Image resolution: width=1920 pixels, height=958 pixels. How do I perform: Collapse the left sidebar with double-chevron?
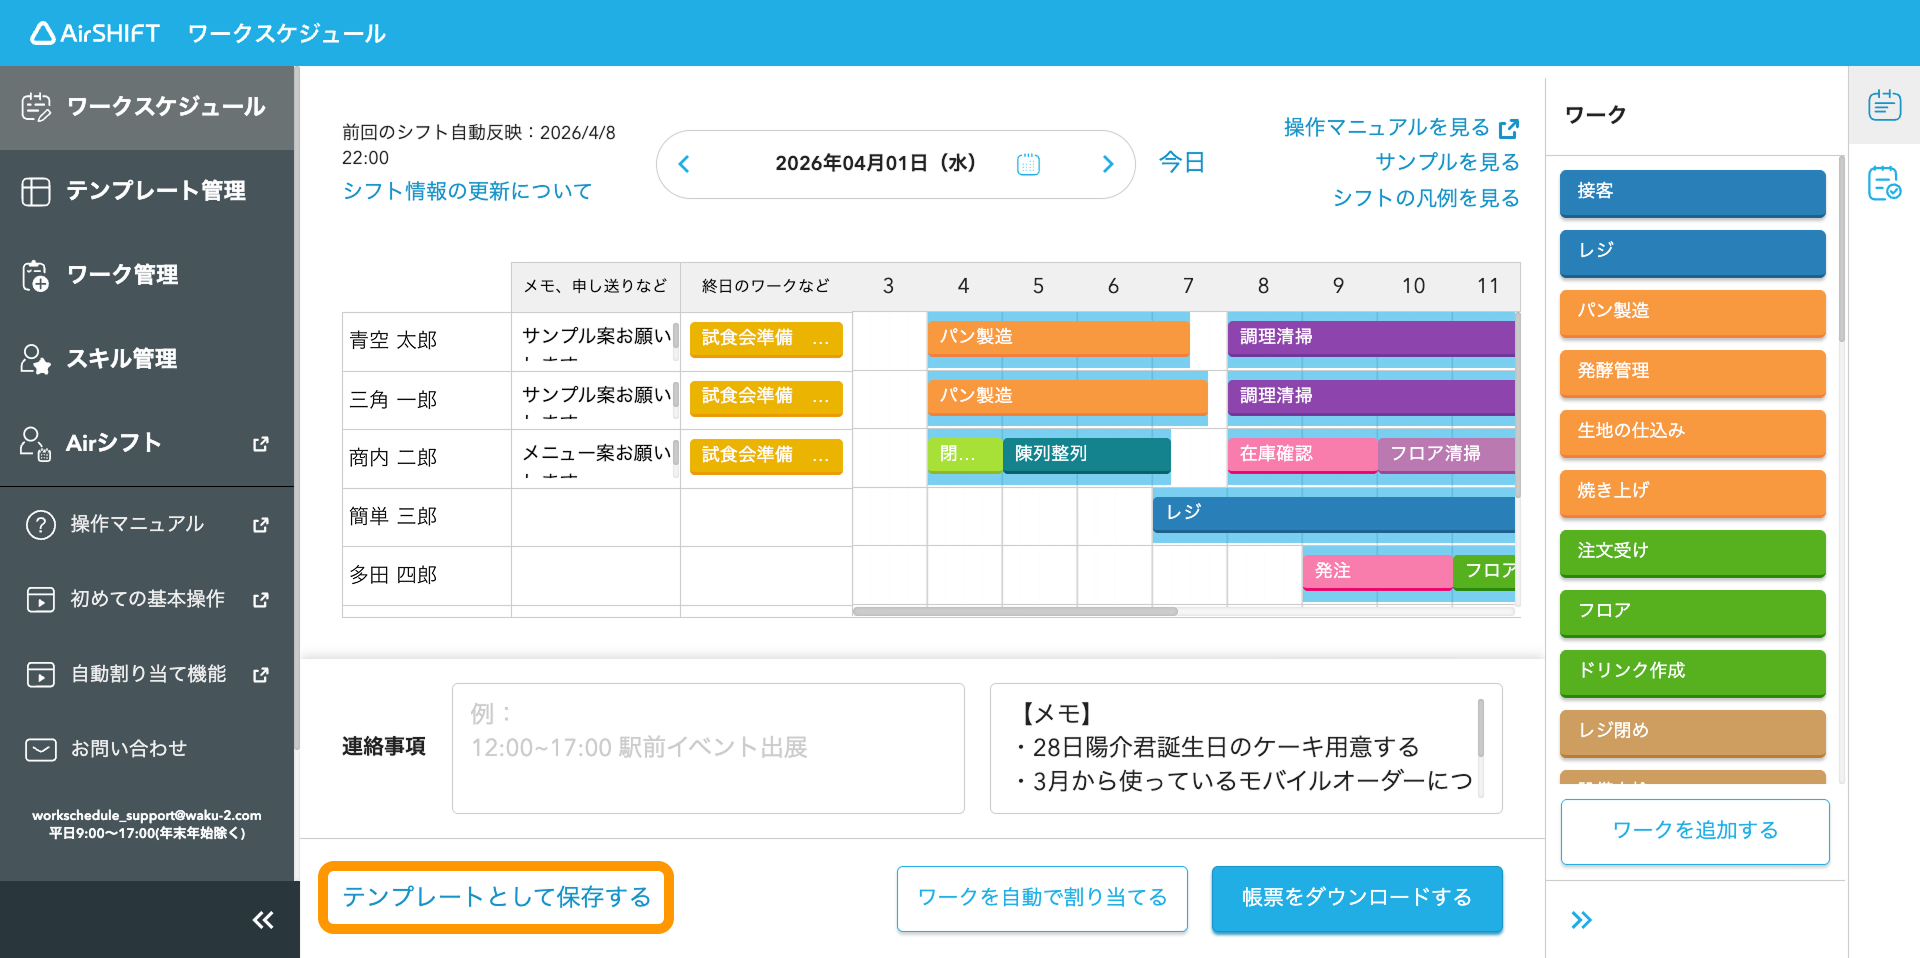[x=263, y=920]
